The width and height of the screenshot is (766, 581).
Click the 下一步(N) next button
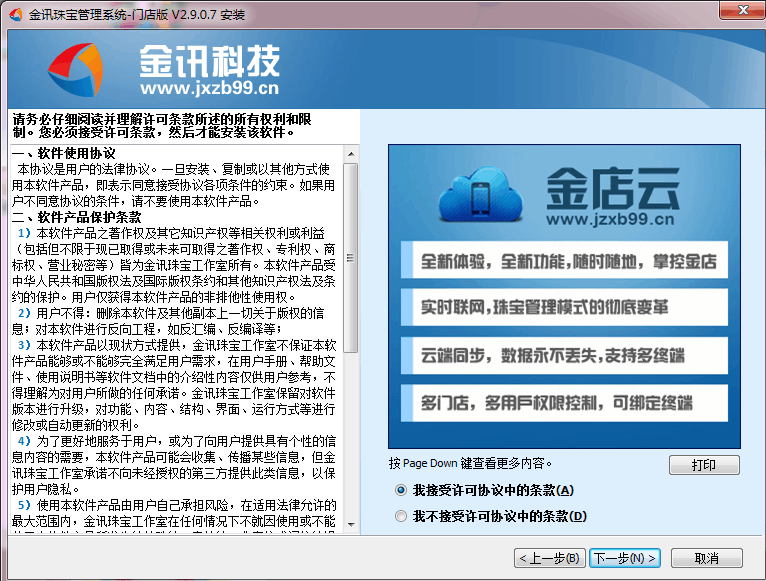tap(625, 558)
